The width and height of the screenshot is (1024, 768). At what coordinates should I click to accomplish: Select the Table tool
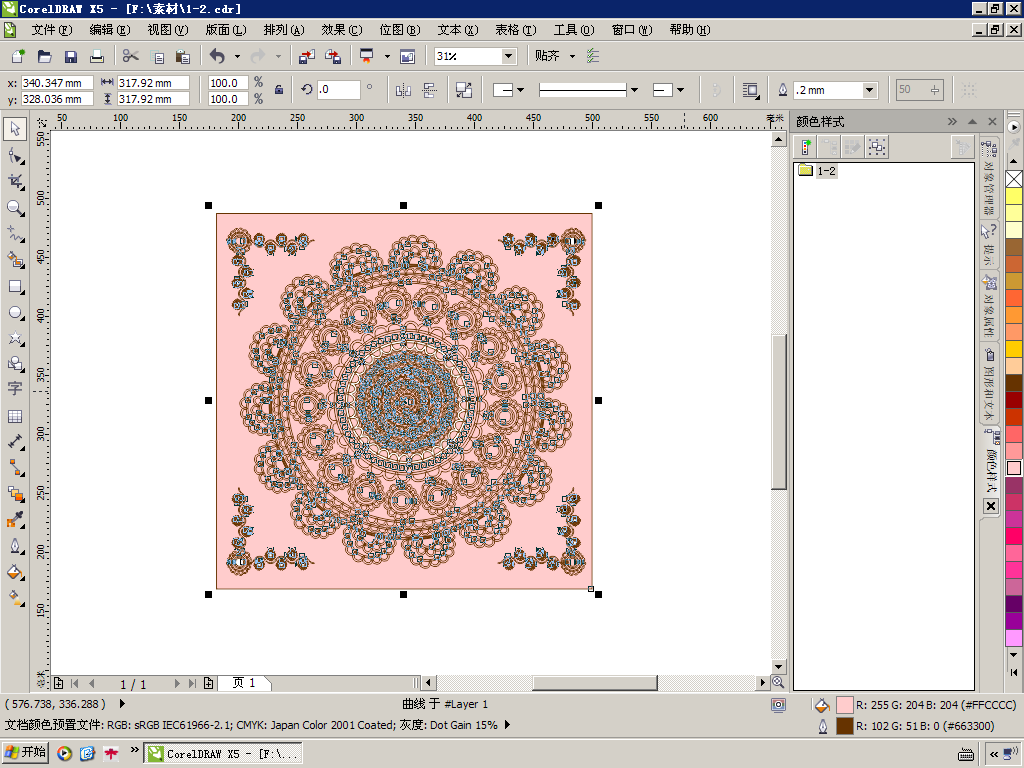click(x=15, y=416)
